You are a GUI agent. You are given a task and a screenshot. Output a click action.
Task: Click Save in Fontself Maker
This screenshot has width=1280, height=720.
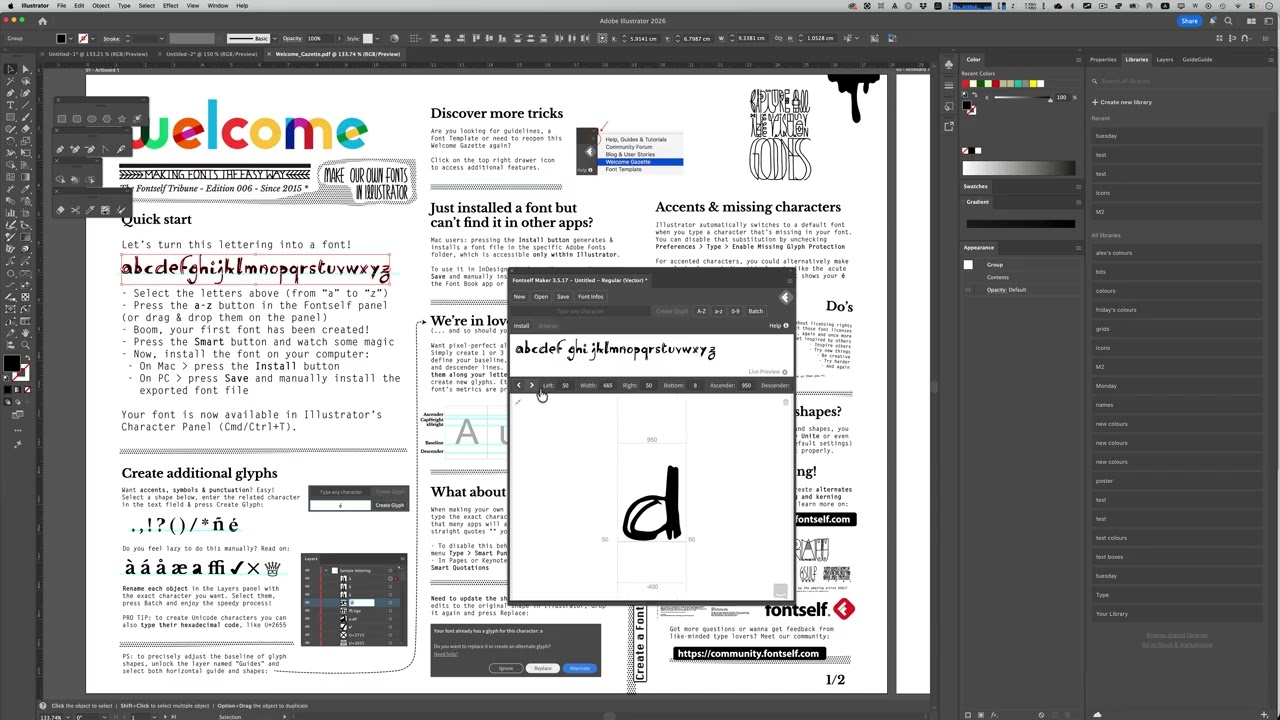click(x=563, y=297)
